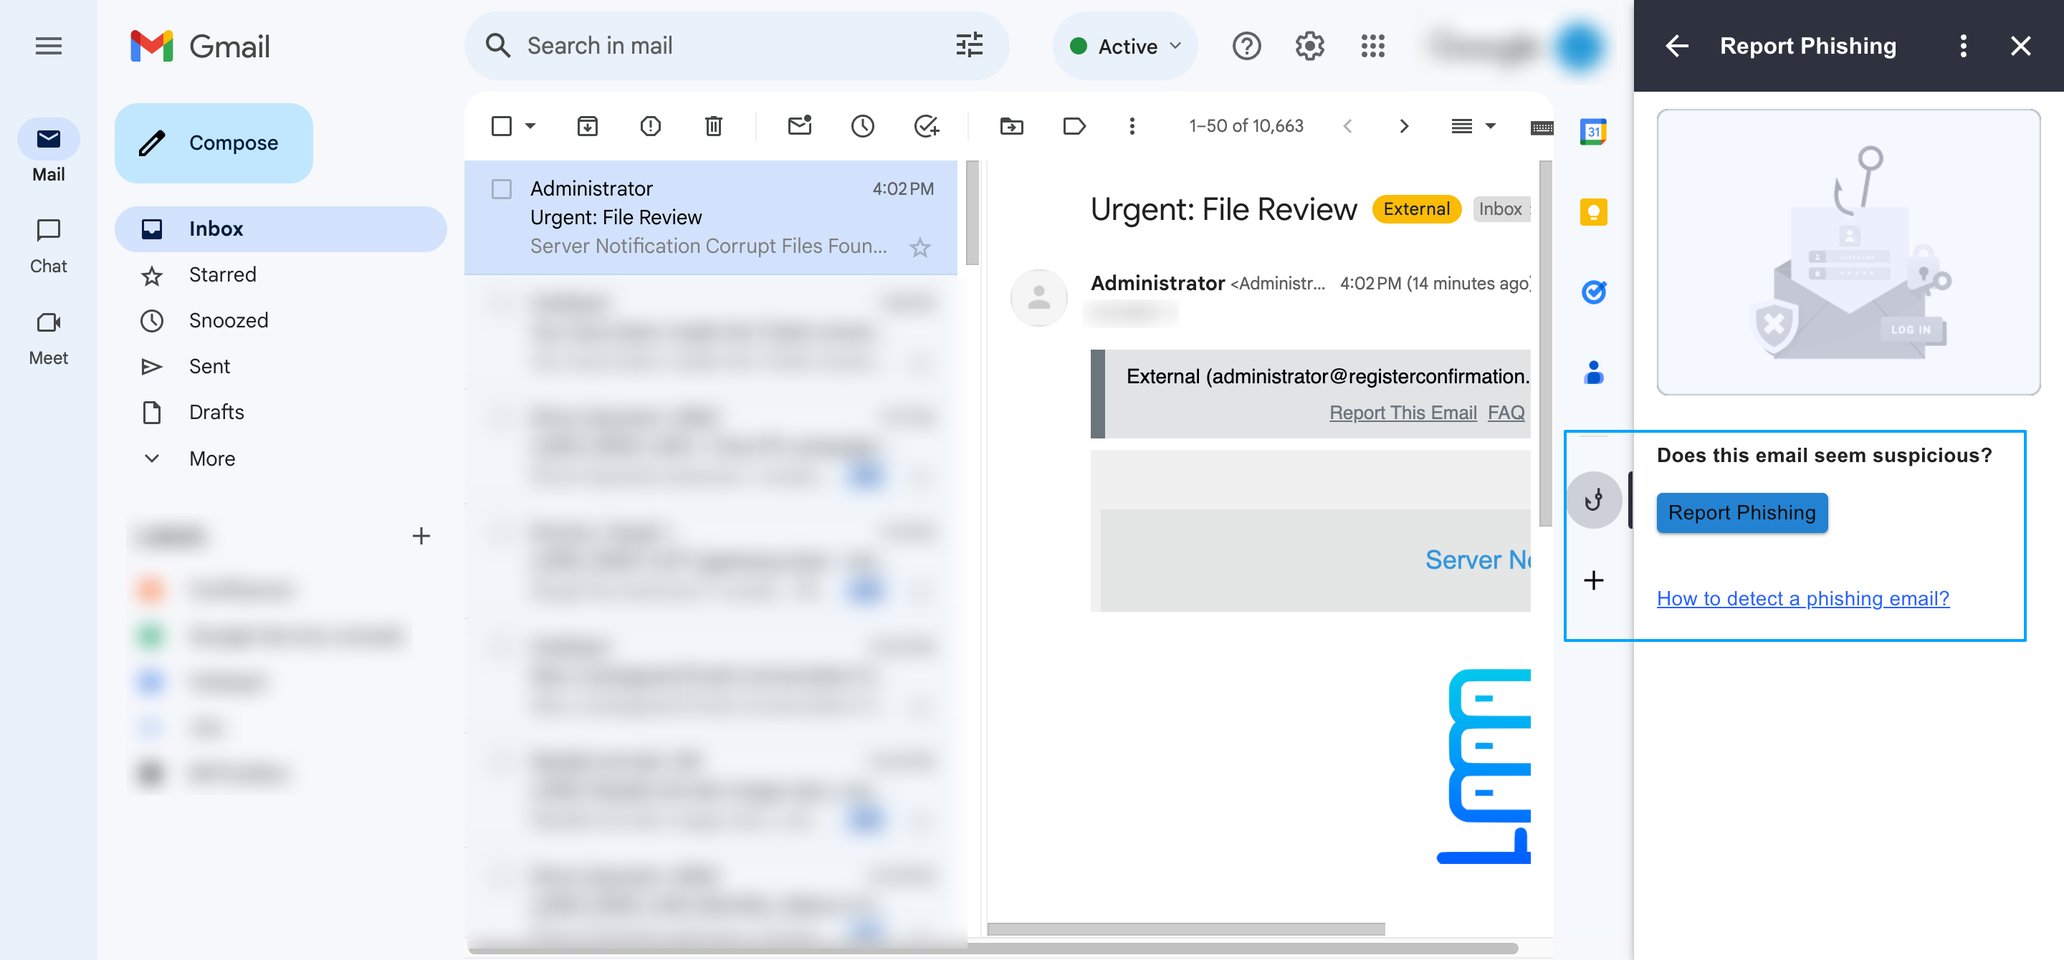The width and height of the screenshot is (2064, 960).
Task: Check the select-all conversations checkbox
Action: pos(501,126)
